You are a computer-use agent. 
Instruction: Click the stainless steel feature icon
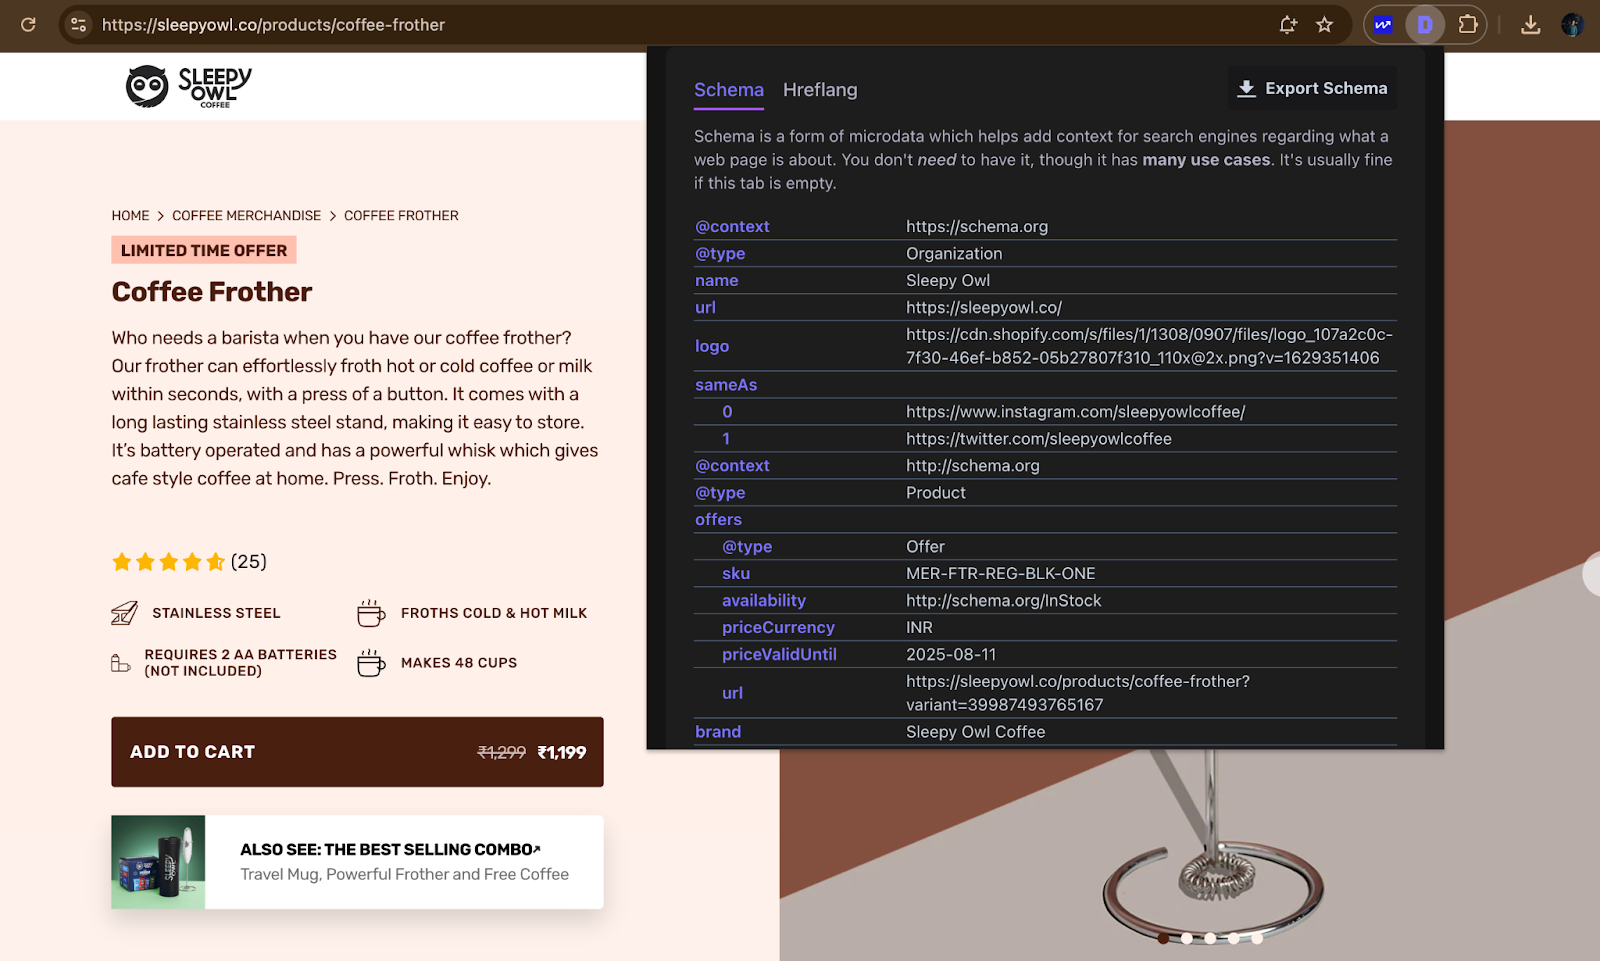coord(124,613)
